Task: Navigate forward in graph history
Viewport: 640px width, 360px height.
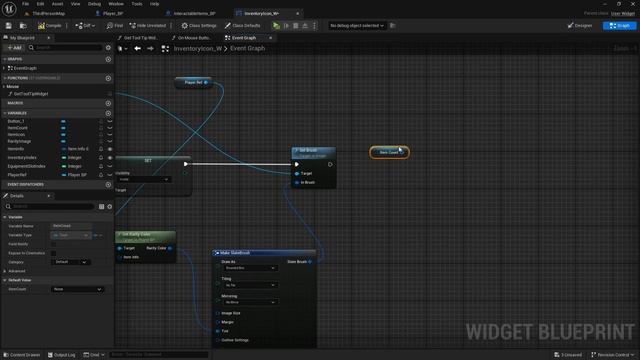Action: tap(151, 49)
